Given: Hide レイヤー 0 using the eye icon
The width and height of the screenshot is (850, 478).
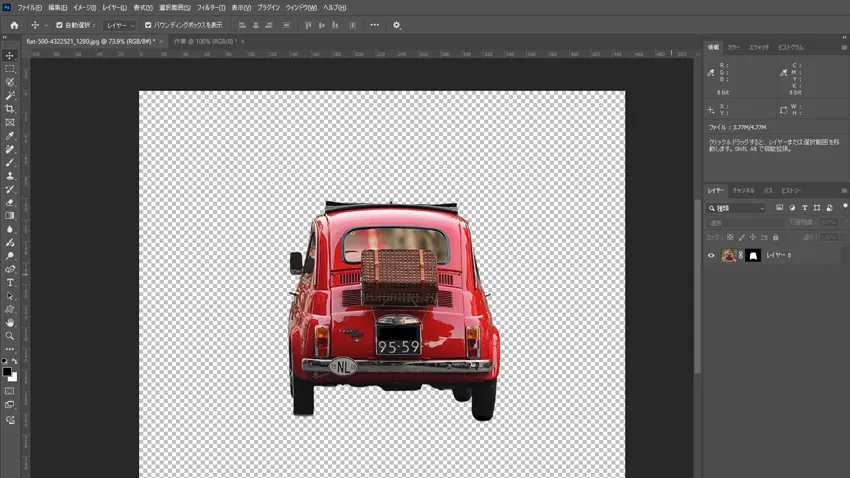Looking at the screenshot, I should [x=711, y=256].
